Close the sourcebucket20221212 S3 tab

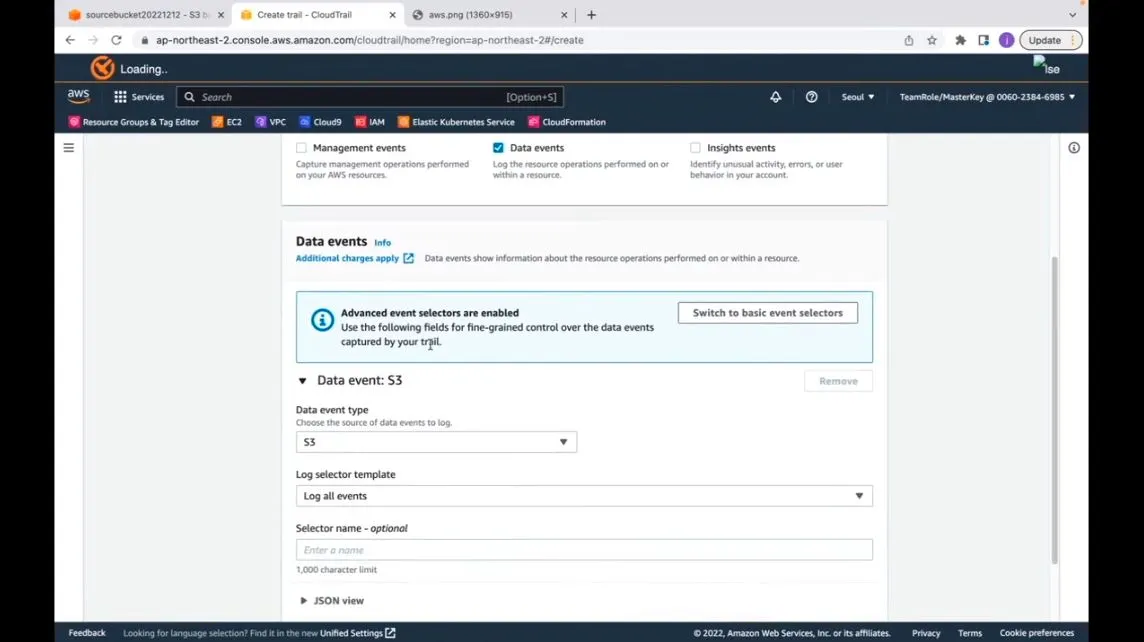pos(221,15)
